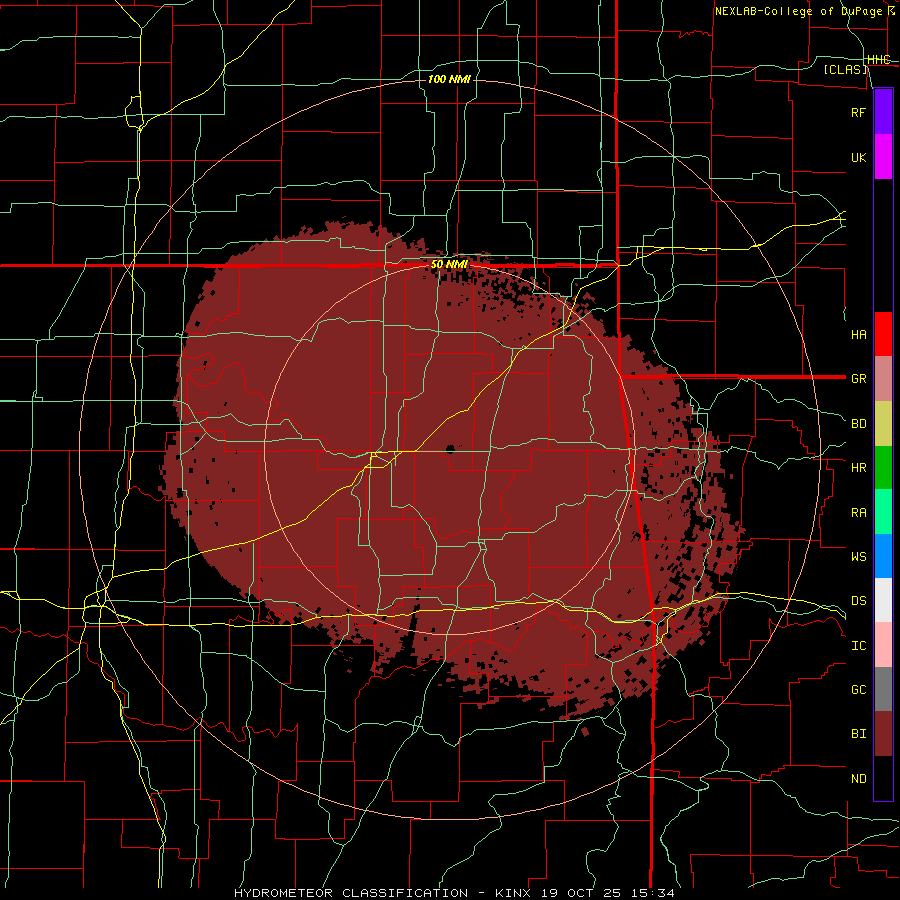Click the IC light-pink legend swatch
Image resolution: width=900 pixels, height=900 pixels.
click(x=883, y=645)
